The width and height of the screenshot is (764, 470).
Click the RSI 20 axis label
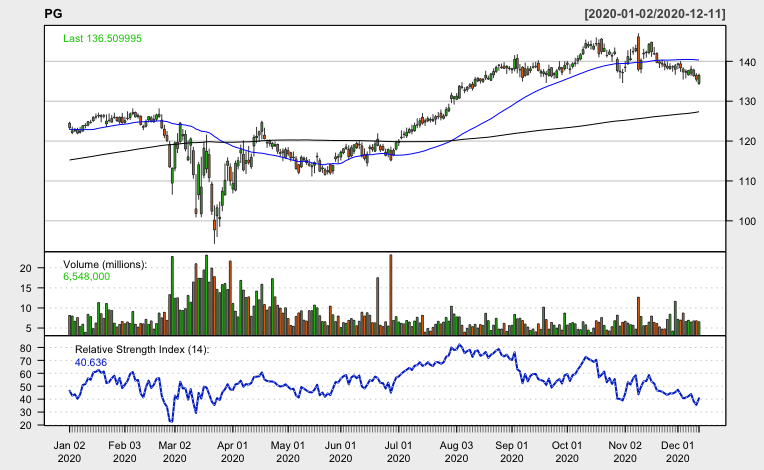[26, 425]
